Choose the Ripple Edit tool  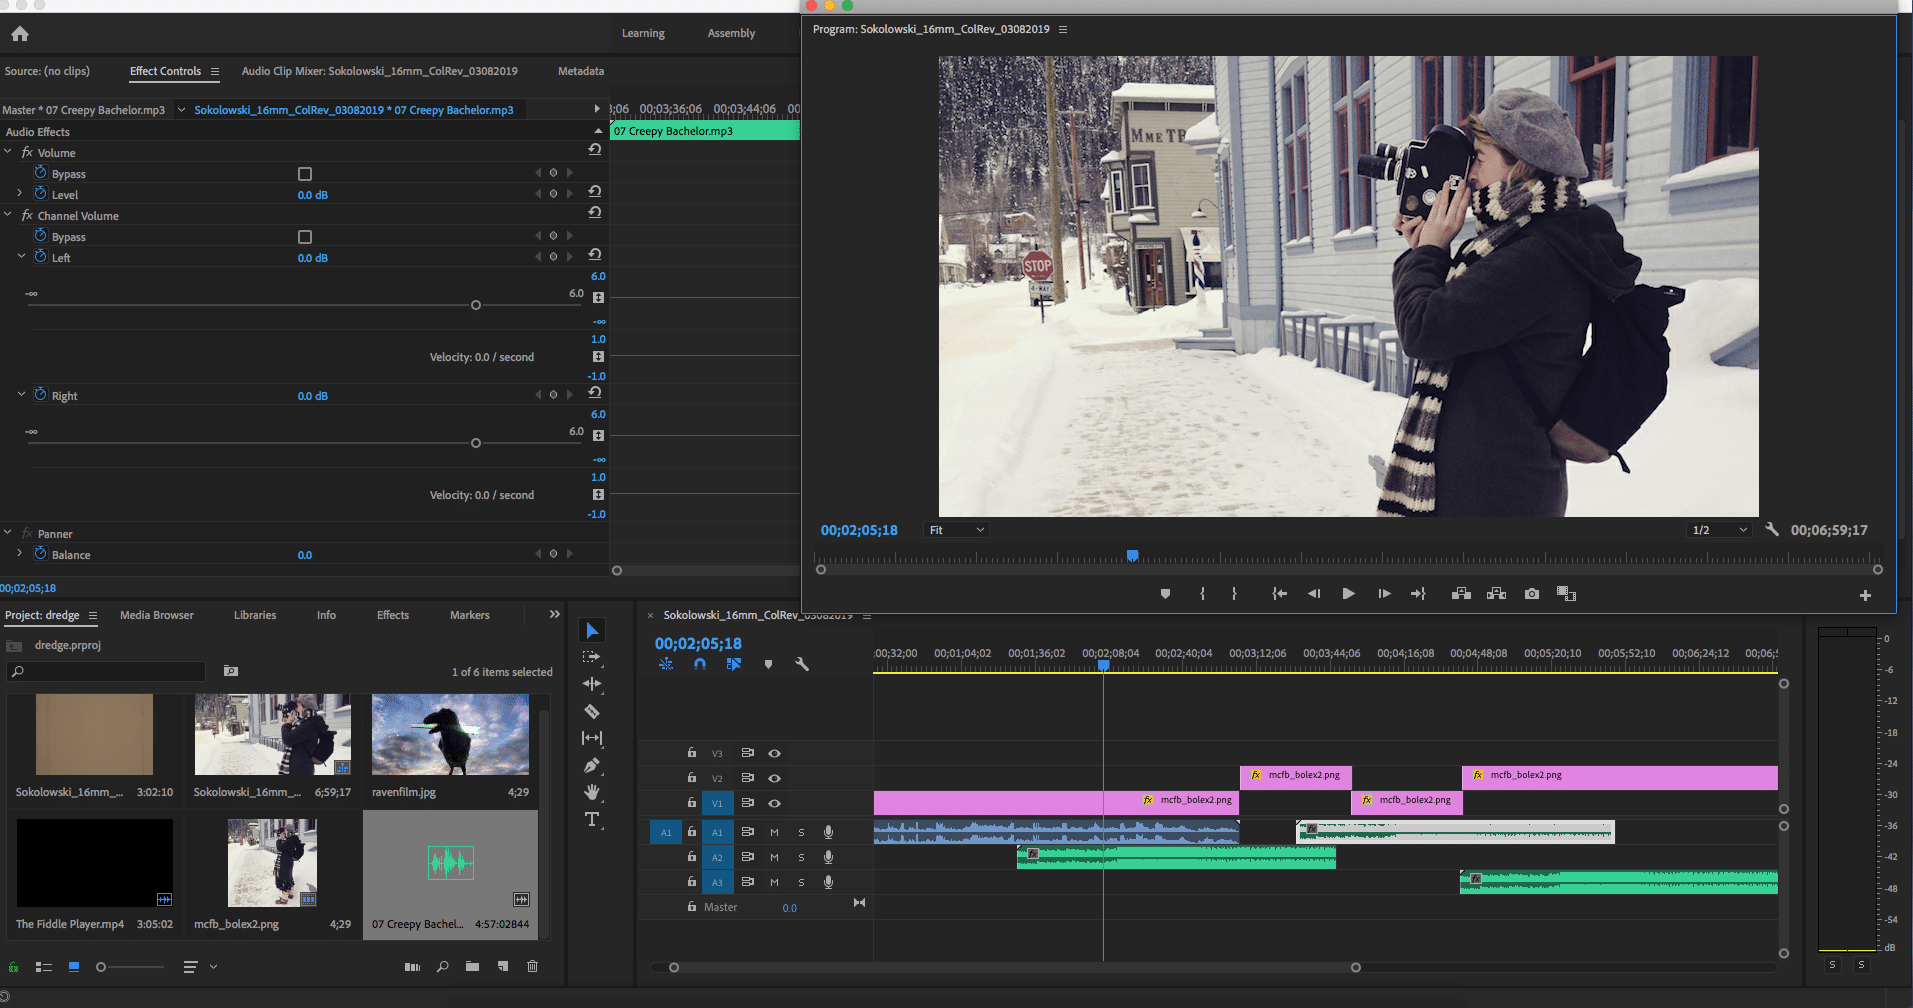pyautogui.click(x=592, y=684)
